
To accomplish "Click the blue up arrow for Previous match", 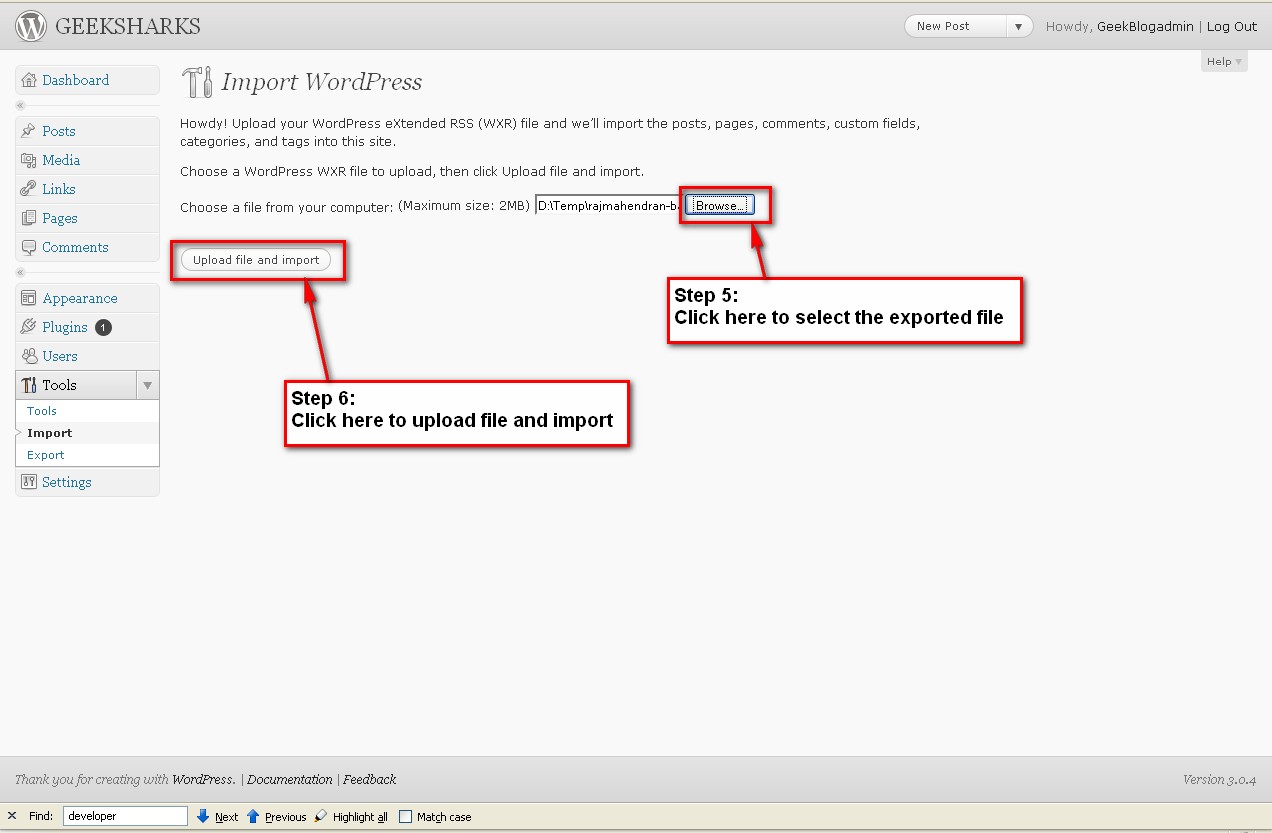I will pyautogui.click(x=253, y=816).
